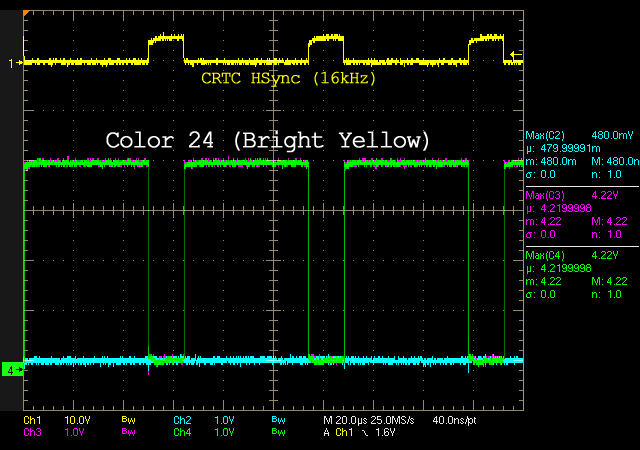Click the Max(C4) measurement title

click(545, 255)
